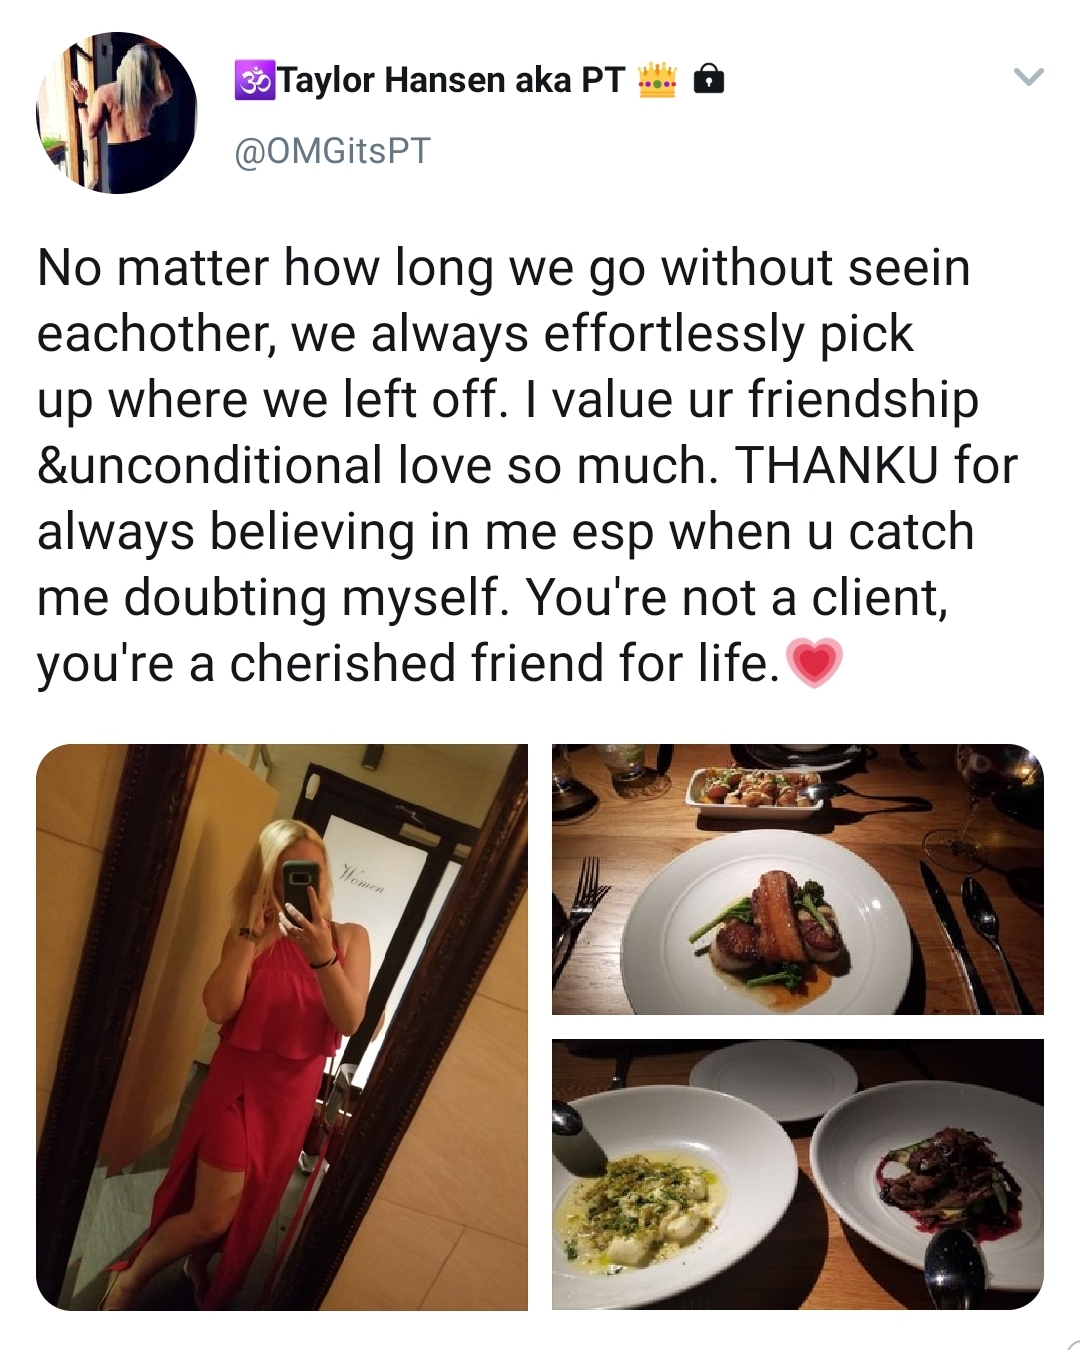The image size is (1080, 1350).
Task: Expand the tweet options chevron menu
Action: tap(1028, 77)
